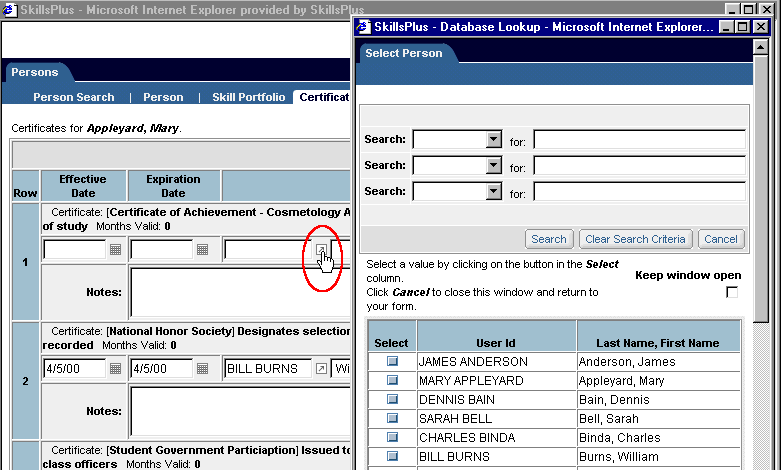Click 'MARY APPLEYARD' user id cell
This screenshot has width=781, height=470.
click(x=497, y=380)
